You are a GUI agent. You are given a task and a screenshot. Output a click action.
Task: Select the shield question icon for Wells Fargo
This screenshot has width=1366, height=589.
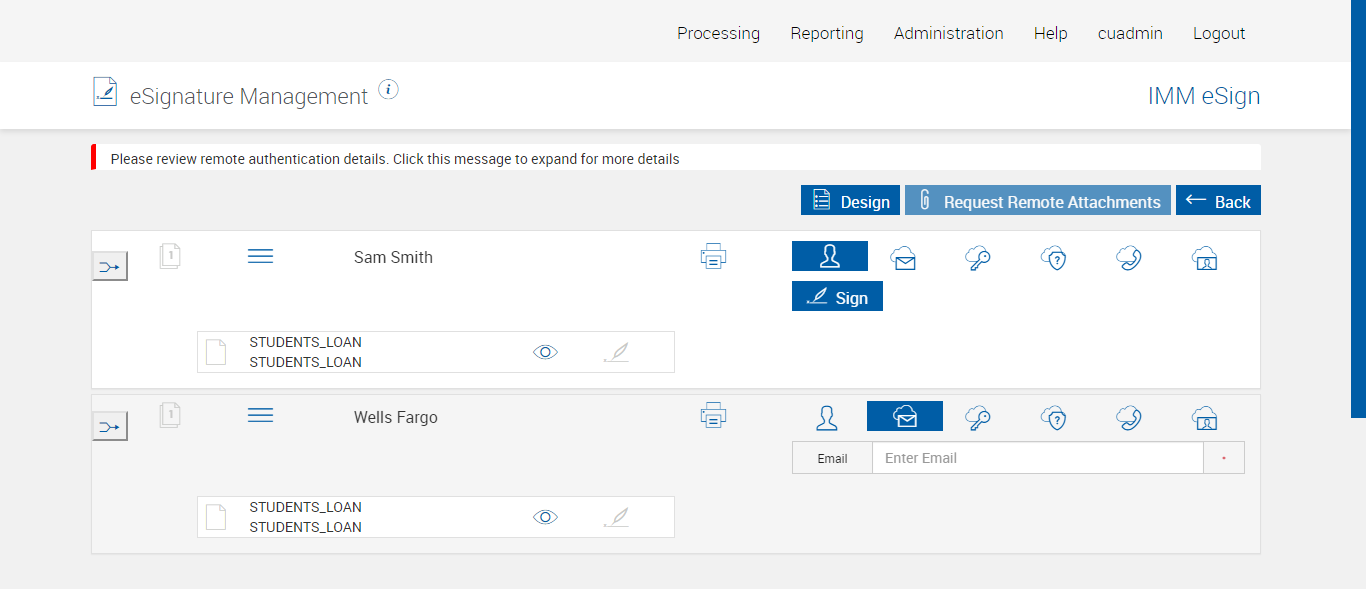(x=1054, y=417)
